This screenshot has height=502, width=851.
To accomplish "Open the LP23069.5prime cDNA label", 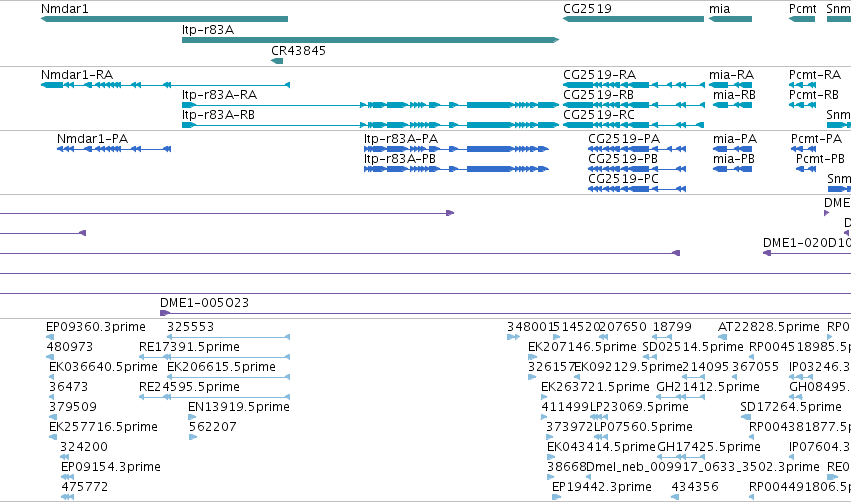I will (x=639, y=406).
